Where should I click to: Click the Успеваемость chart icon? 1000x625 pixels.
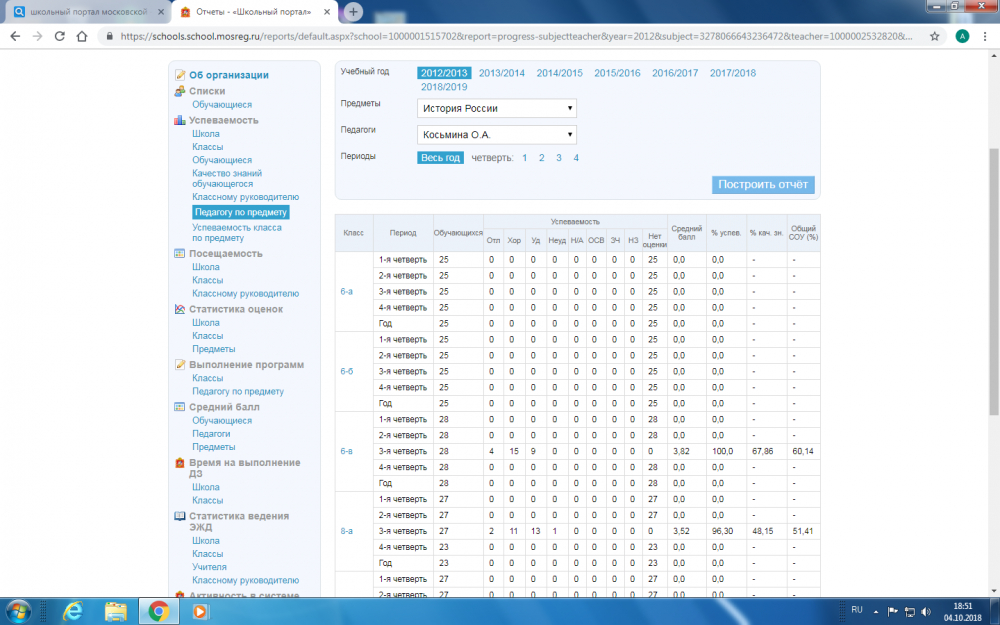point(180,120)
